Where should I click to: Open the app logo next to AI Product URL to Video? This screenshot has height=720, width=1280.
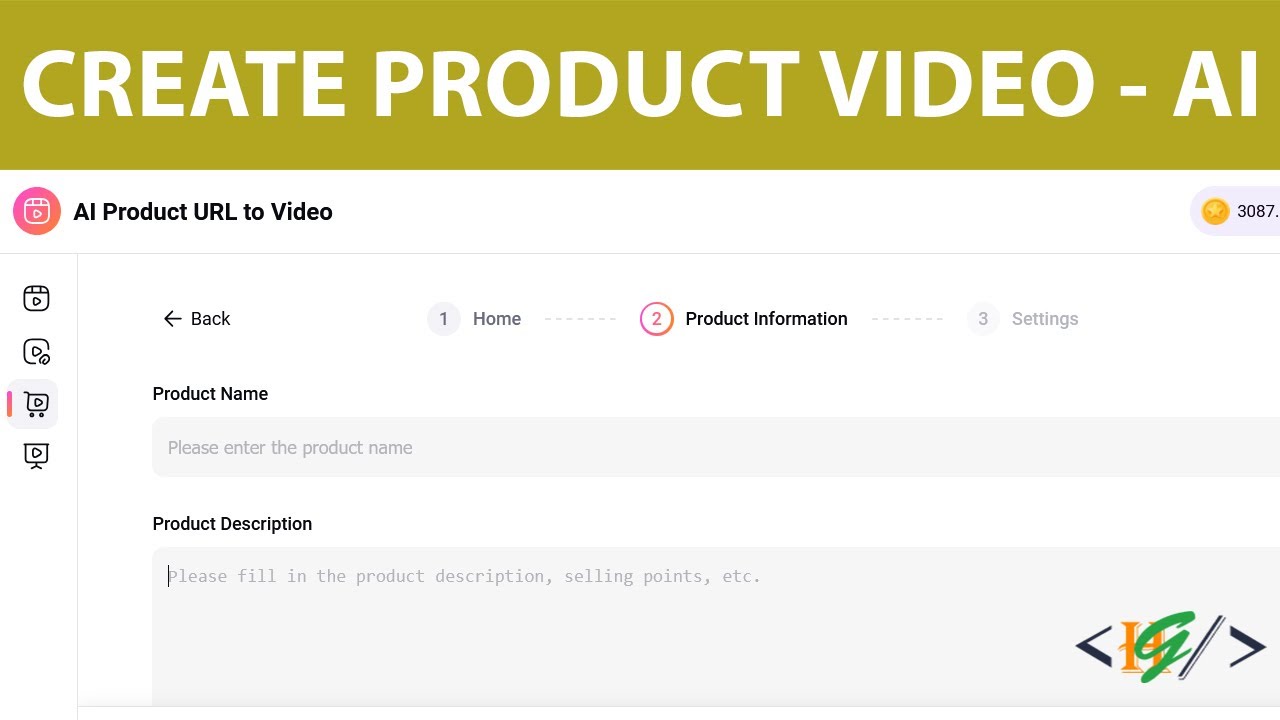(37, 211)
